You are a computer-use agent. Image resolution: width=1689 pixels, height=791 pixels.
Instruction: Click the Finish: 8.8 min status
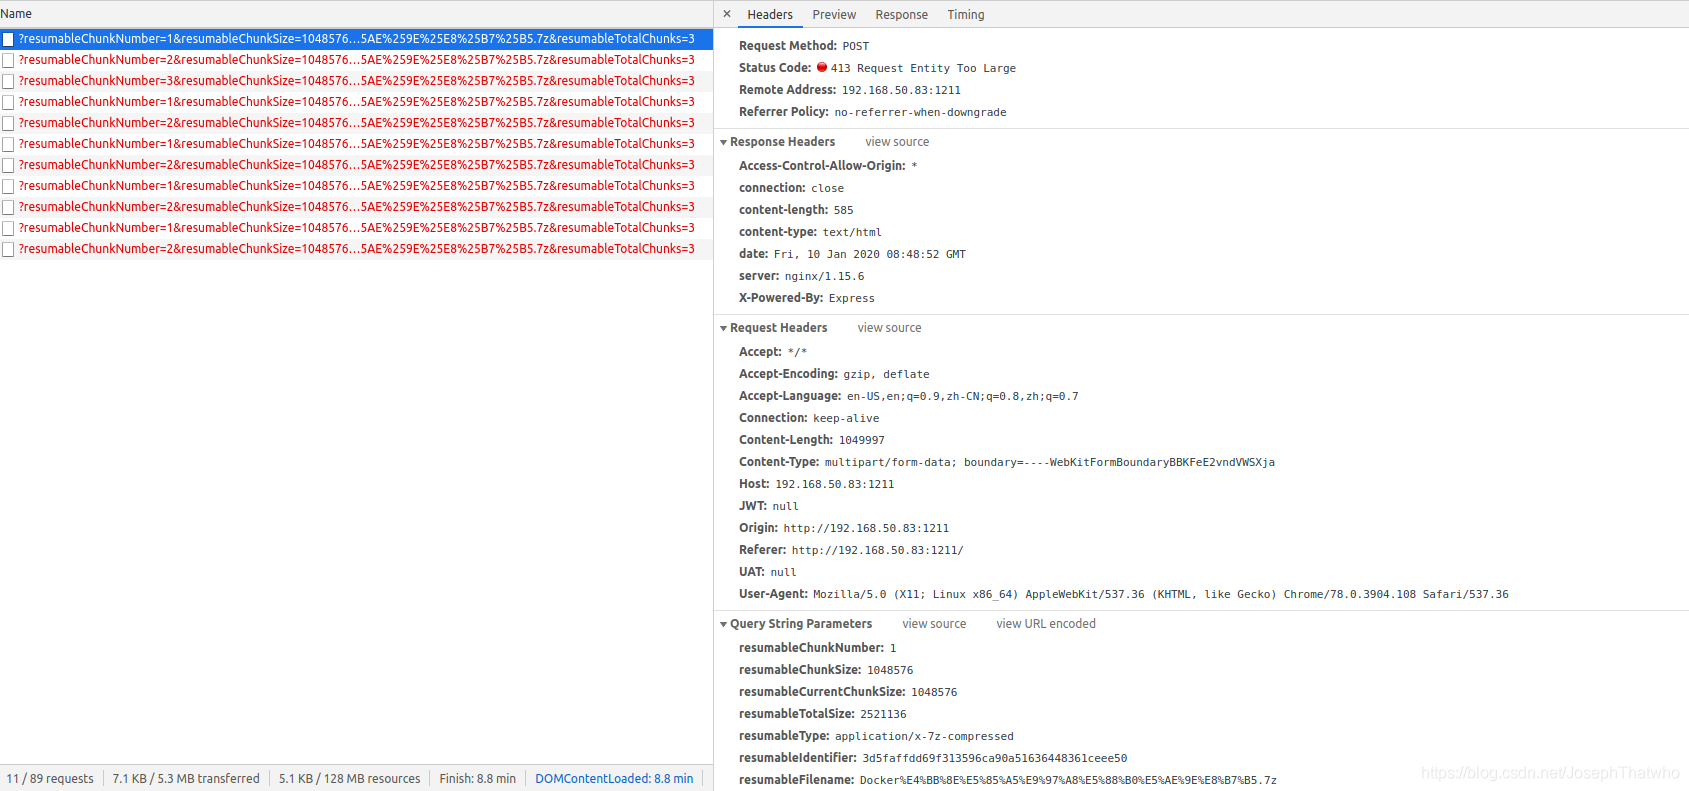tap(478, 779)
